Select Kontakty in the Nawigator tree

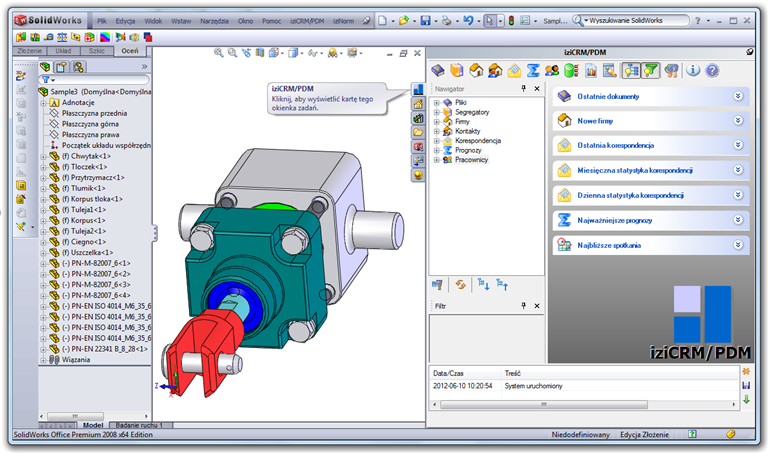click(x=467, y=131)
